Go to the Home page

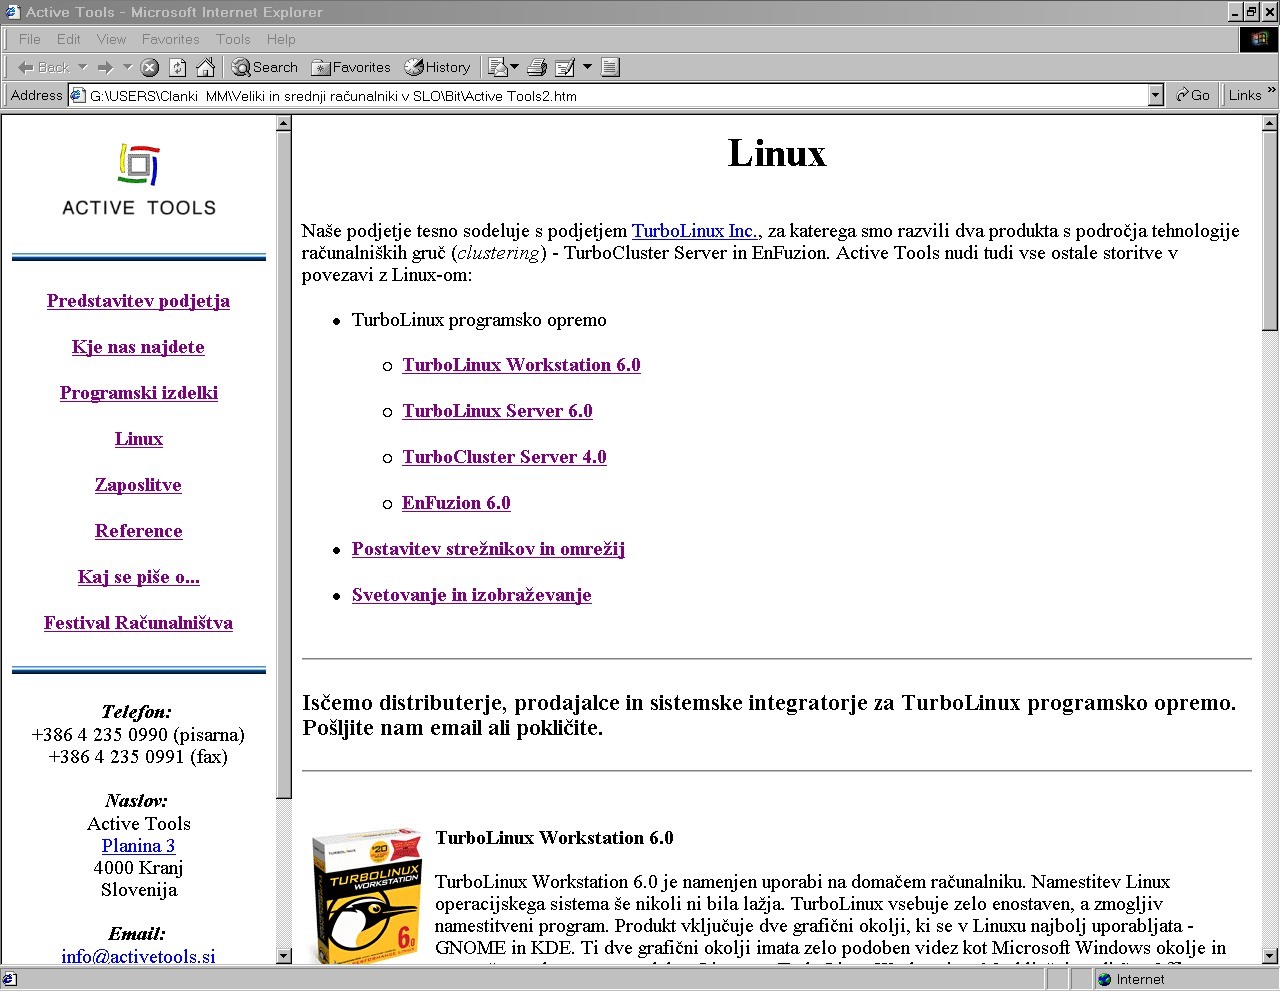pyautogui.click(x=206, y=67)
